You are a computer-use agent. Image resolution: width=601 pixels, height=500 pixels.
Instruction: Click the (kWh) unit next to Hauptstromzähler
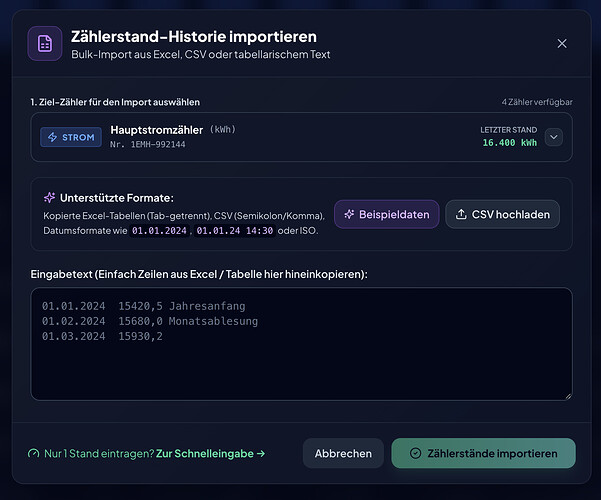pos(223,129)
